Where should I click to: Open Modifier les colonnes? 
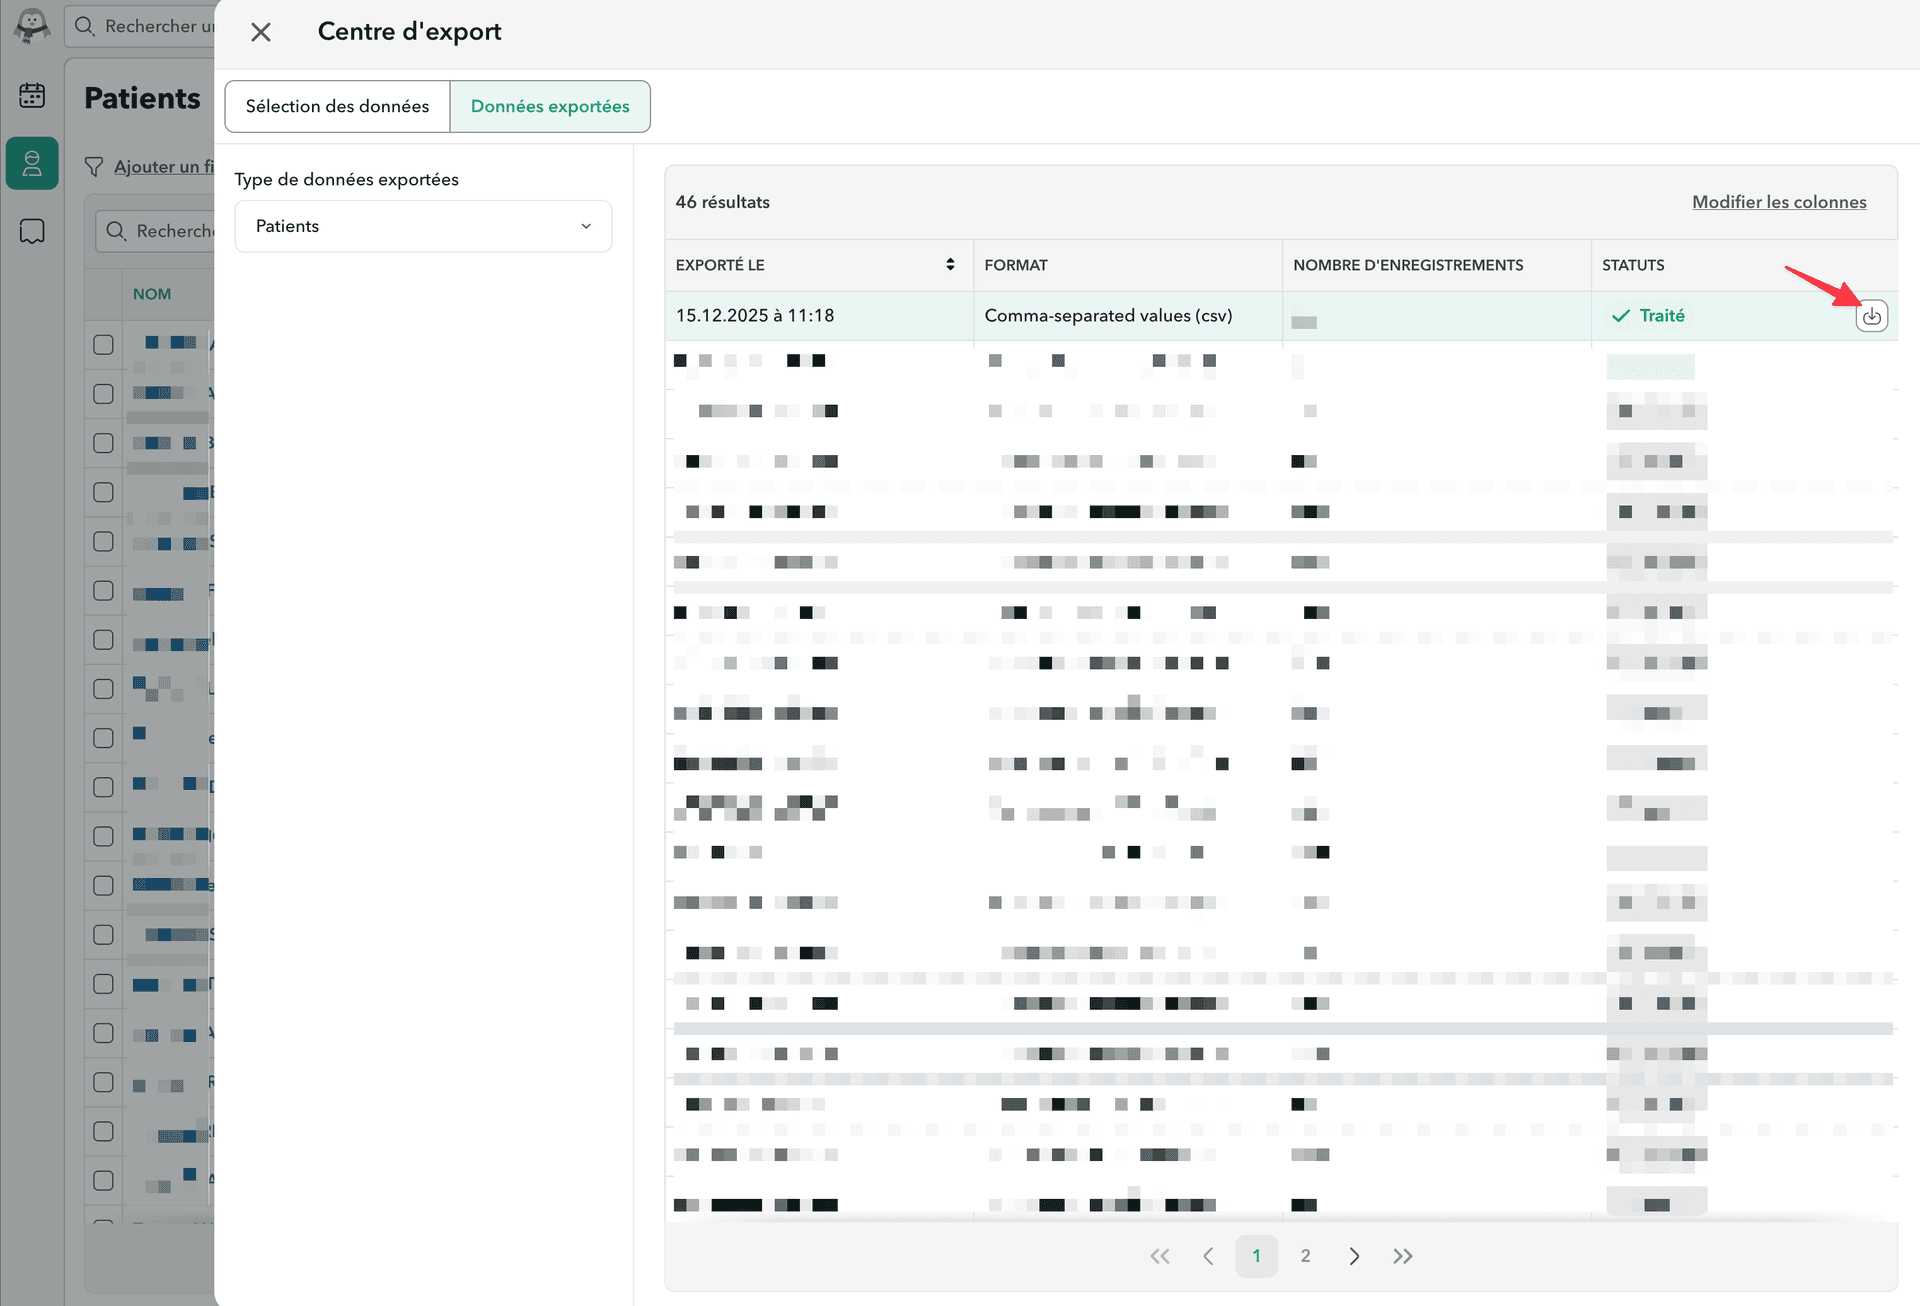tap(1779, 201)
